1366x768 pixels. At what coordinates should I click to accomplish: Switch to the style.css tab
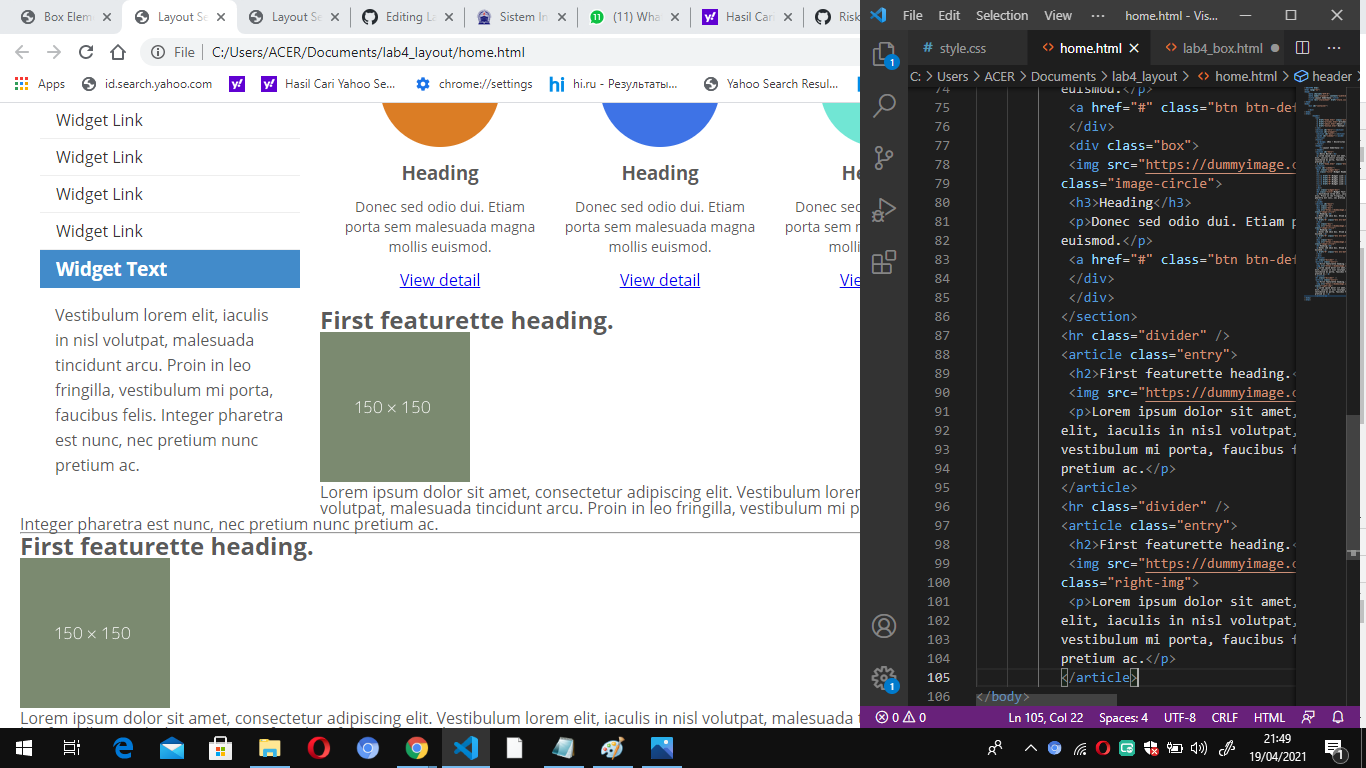tap(962, 47)
